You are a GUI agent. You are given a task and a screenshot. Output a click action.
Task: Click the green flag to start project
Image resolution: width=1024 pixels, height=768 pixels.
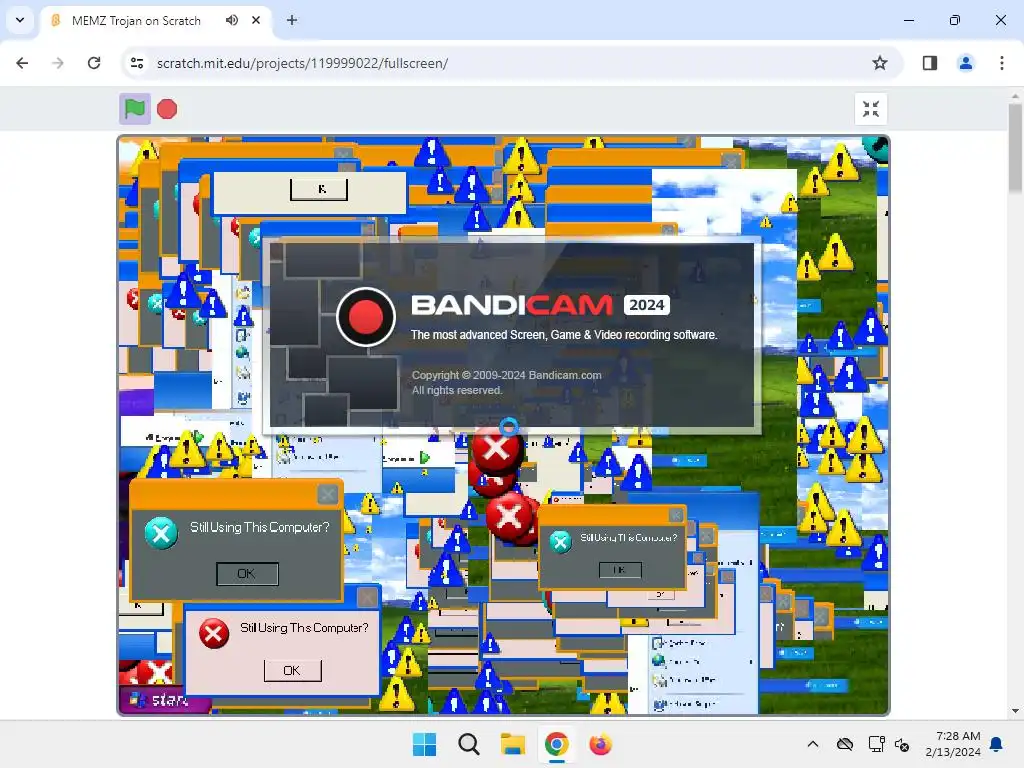click(135, 109)
